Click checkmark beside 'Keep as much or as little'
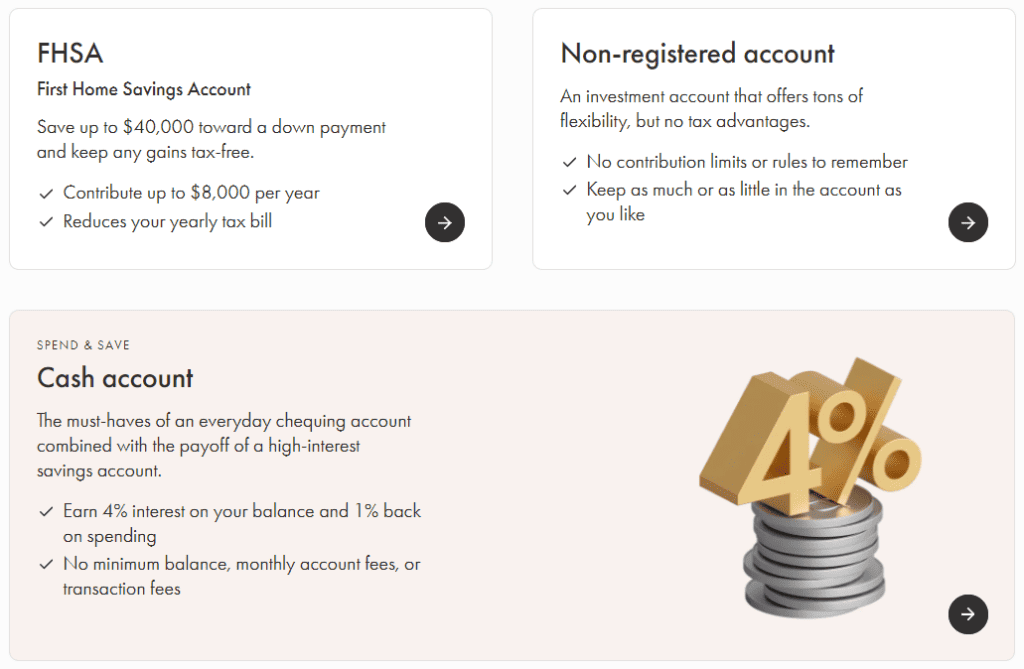Viewport: 1024px width, 669px height. pos(570,190)
